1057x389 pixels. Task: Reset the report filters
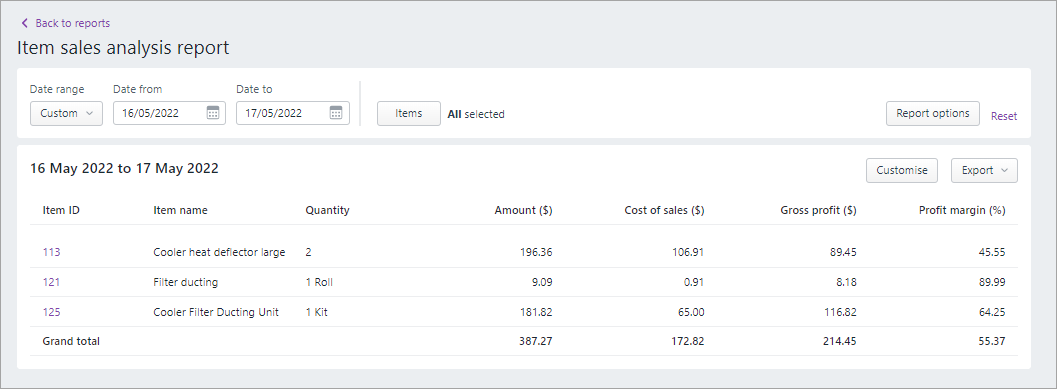pyautogui.click(x=1004, y=116)
